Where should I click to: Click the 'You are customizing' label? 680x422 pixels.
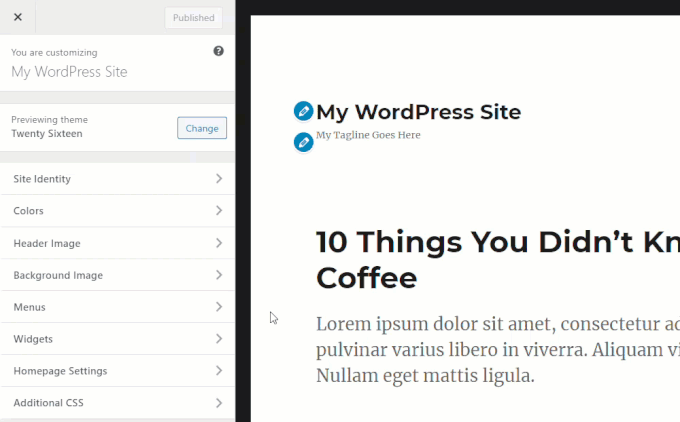[54, 52]
